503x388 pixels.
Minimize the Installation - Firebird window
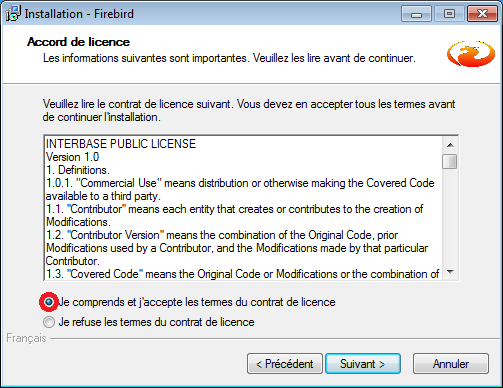pyautogui.click(x=416, y=14)
